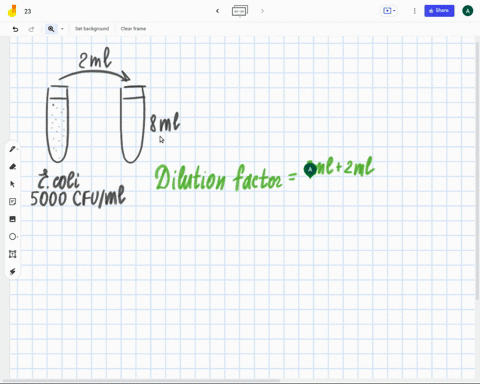Image resolution: width=480 pixels, height=384 pixels.
Task: Click the Zoom magnifier button
Action: (x=51, y=29)
